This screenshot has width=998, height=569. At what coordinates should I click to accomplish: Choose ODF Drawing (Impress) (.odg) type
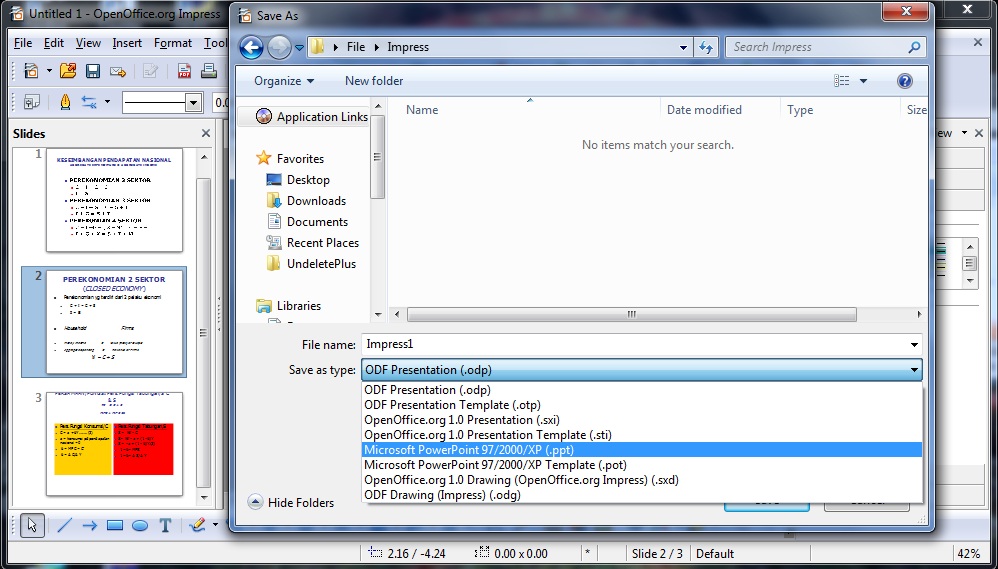pyautogui.click(x=642, y=495)
